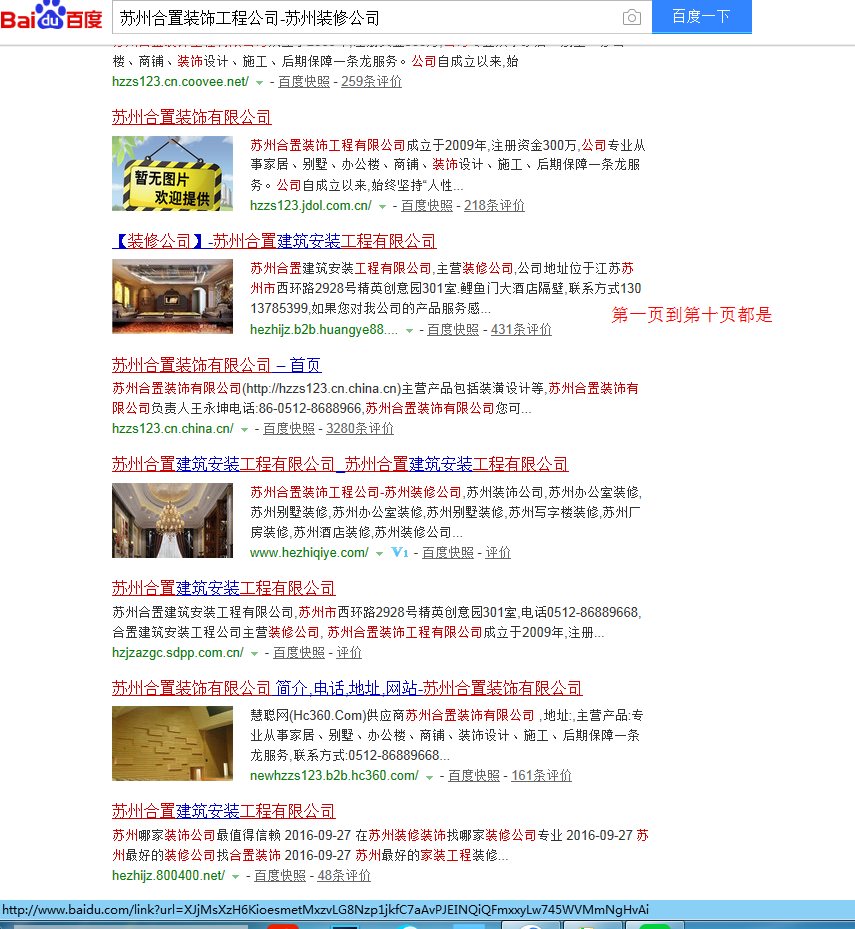
Task: Open 苏州合置装饰有限公司 – 首页 result title
Action: click(x=217, y=365)
